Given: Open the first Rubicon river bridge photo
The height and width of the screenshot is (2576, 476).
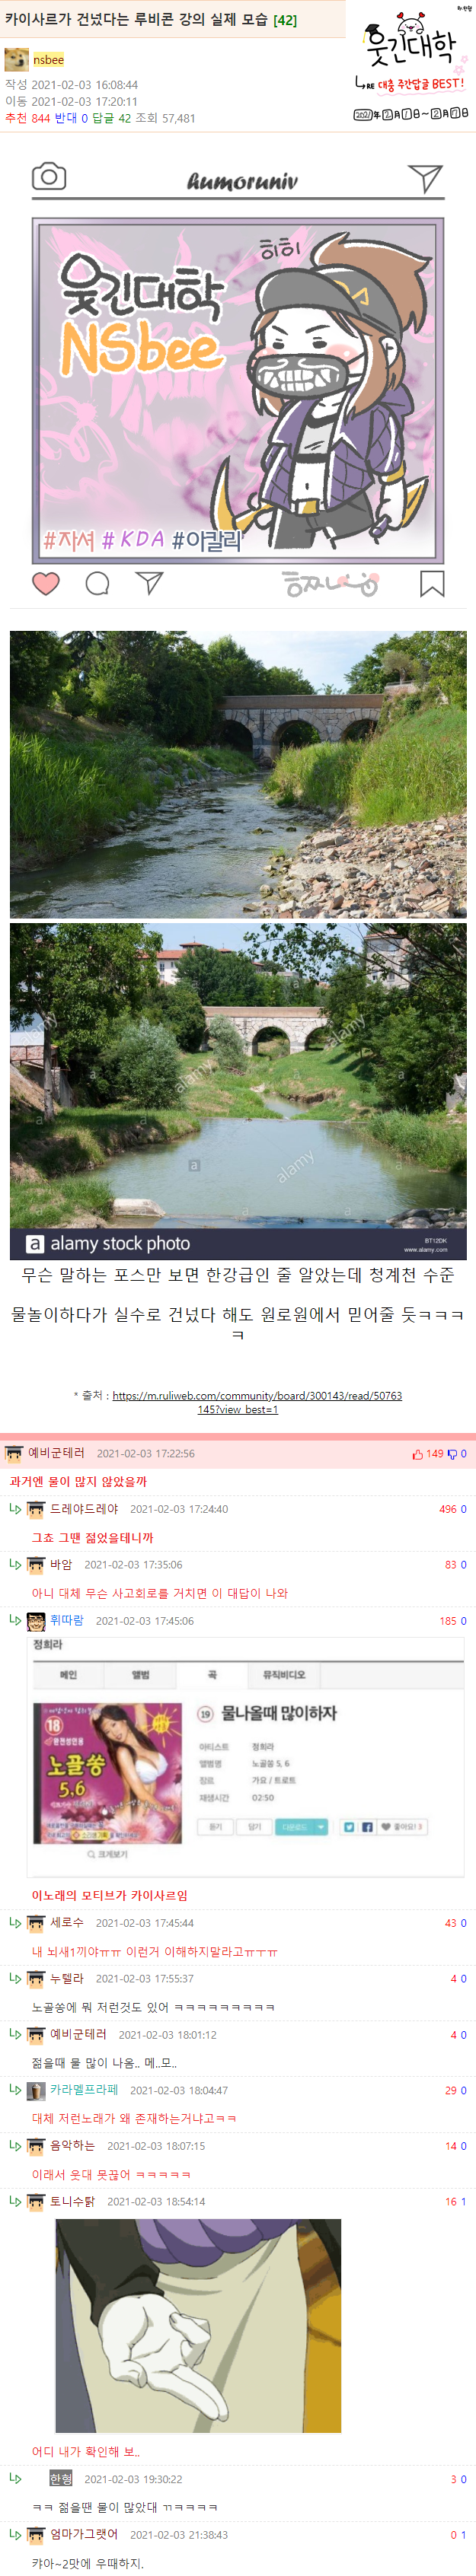Looking at the screenshot, I should pos(238,774).
